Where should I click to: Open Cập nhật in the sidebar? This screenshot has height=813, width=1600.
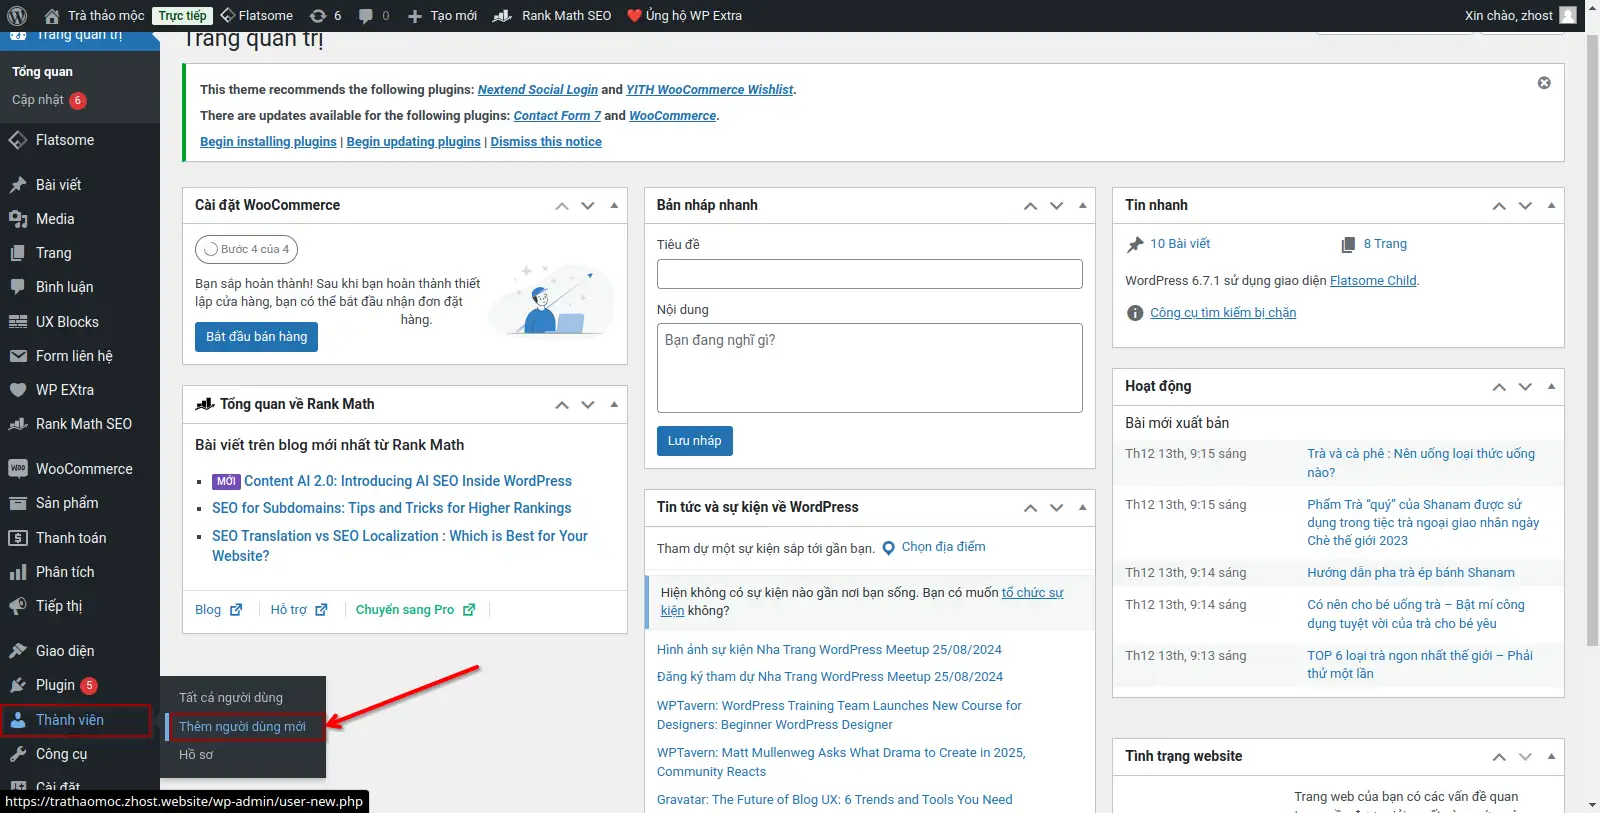pyautogui.click(x=49, y=100)
